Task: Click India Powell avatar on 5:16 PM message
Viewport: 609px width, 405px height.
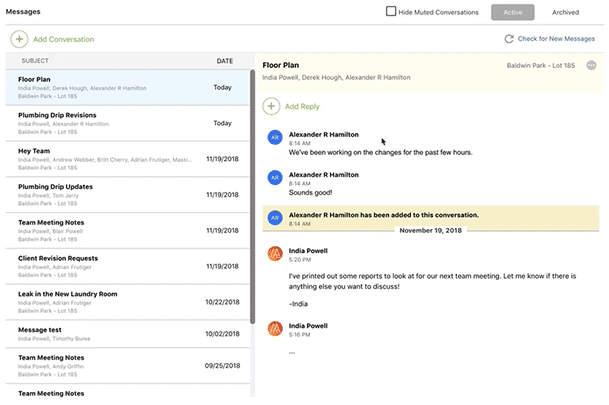Action: (x=274, y=329)
